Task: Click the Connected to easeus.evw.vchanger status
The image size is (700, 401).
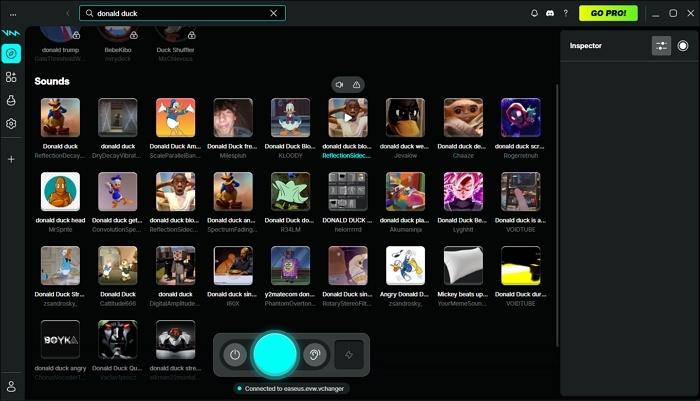Action: [291, 389]
